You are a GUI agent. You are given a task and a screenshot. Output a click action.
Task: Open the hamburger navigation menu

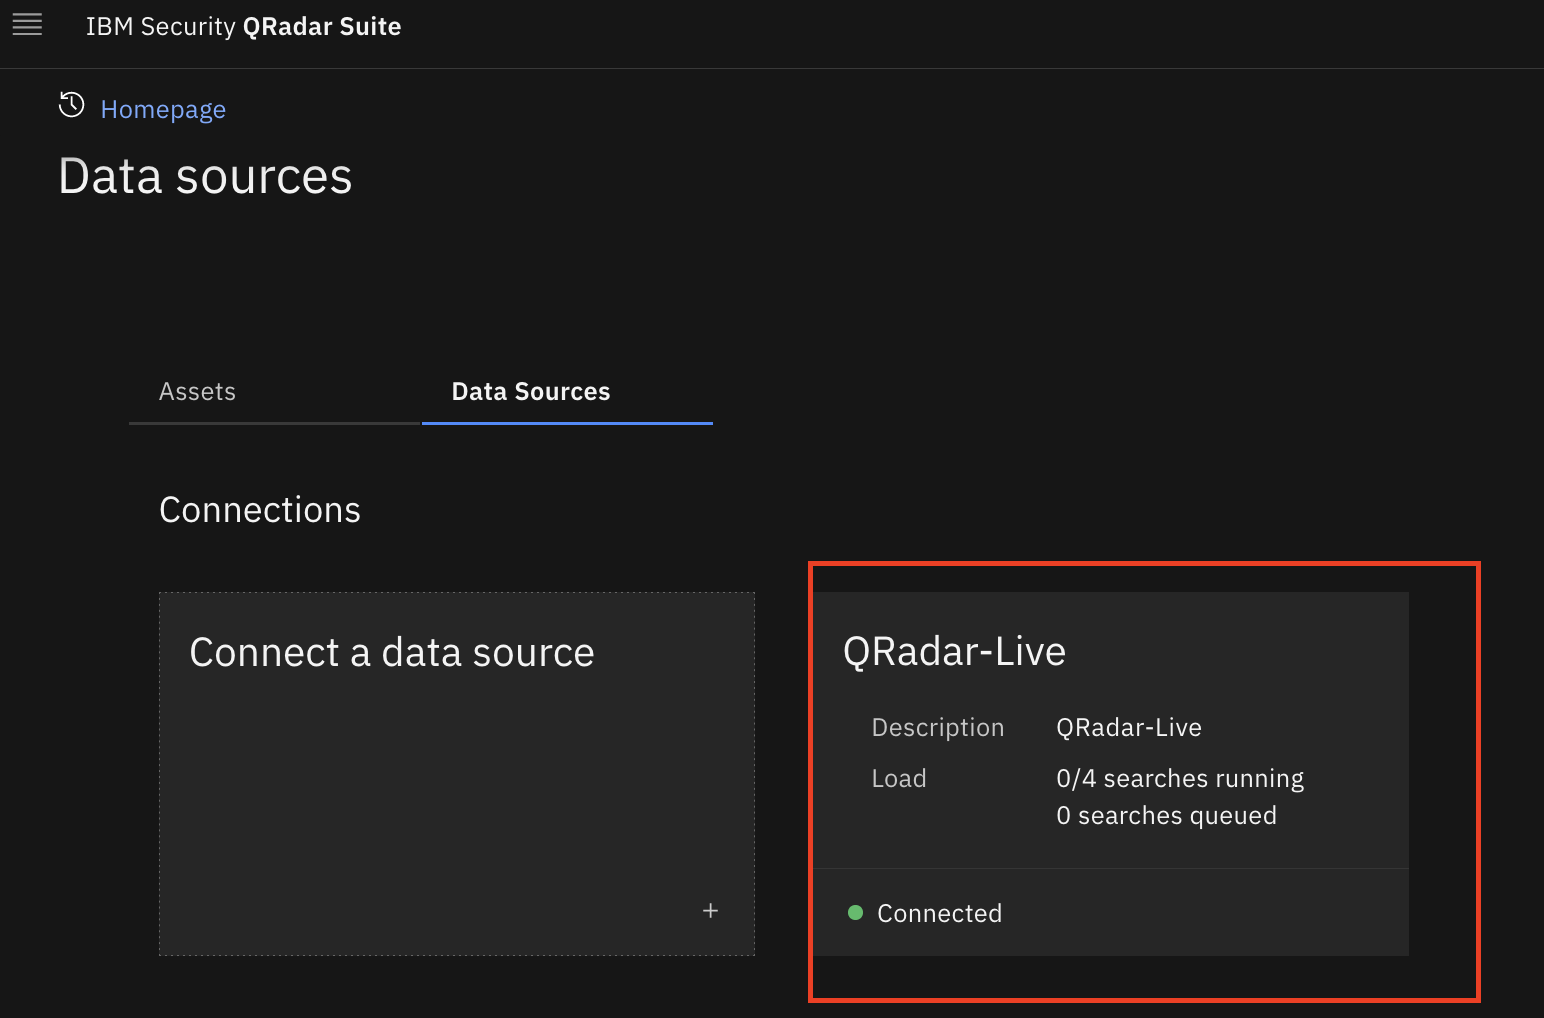(x=26, y=24)
